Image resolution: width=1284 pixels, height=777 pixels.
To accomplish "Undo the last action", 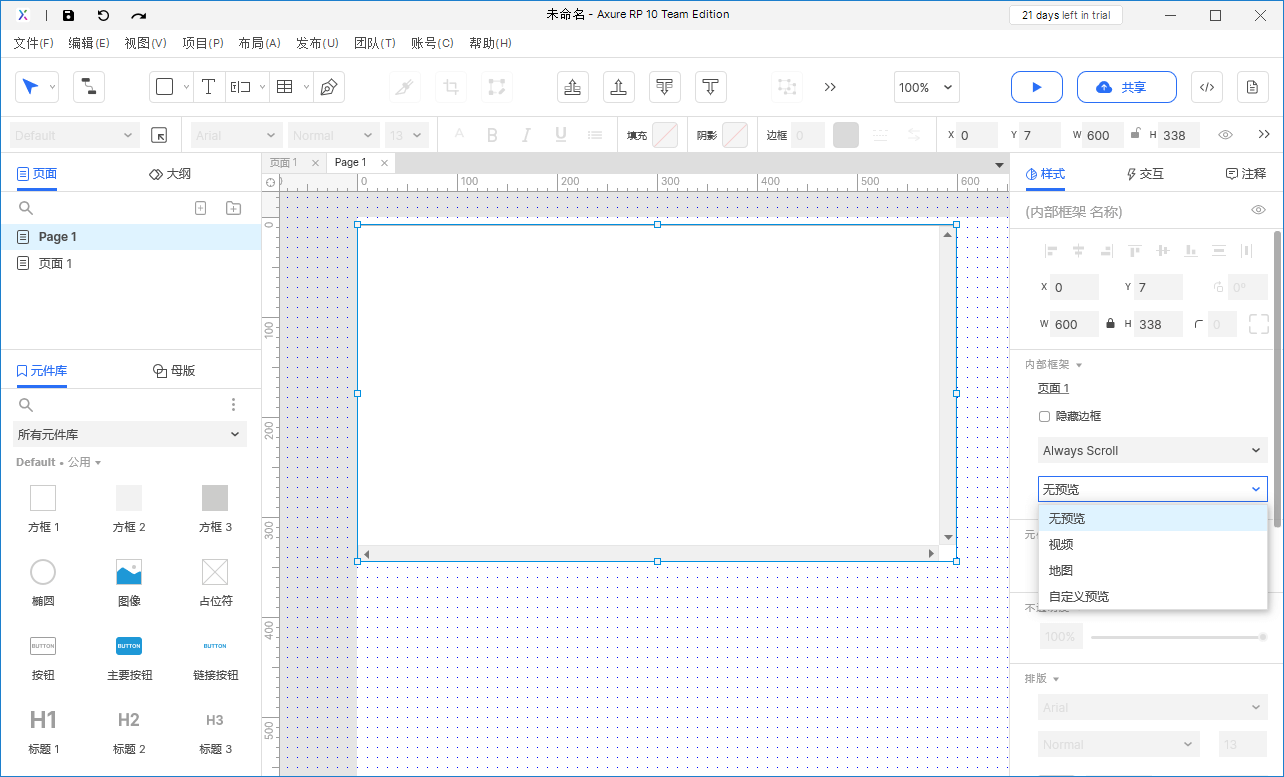I will pos(103,15).
